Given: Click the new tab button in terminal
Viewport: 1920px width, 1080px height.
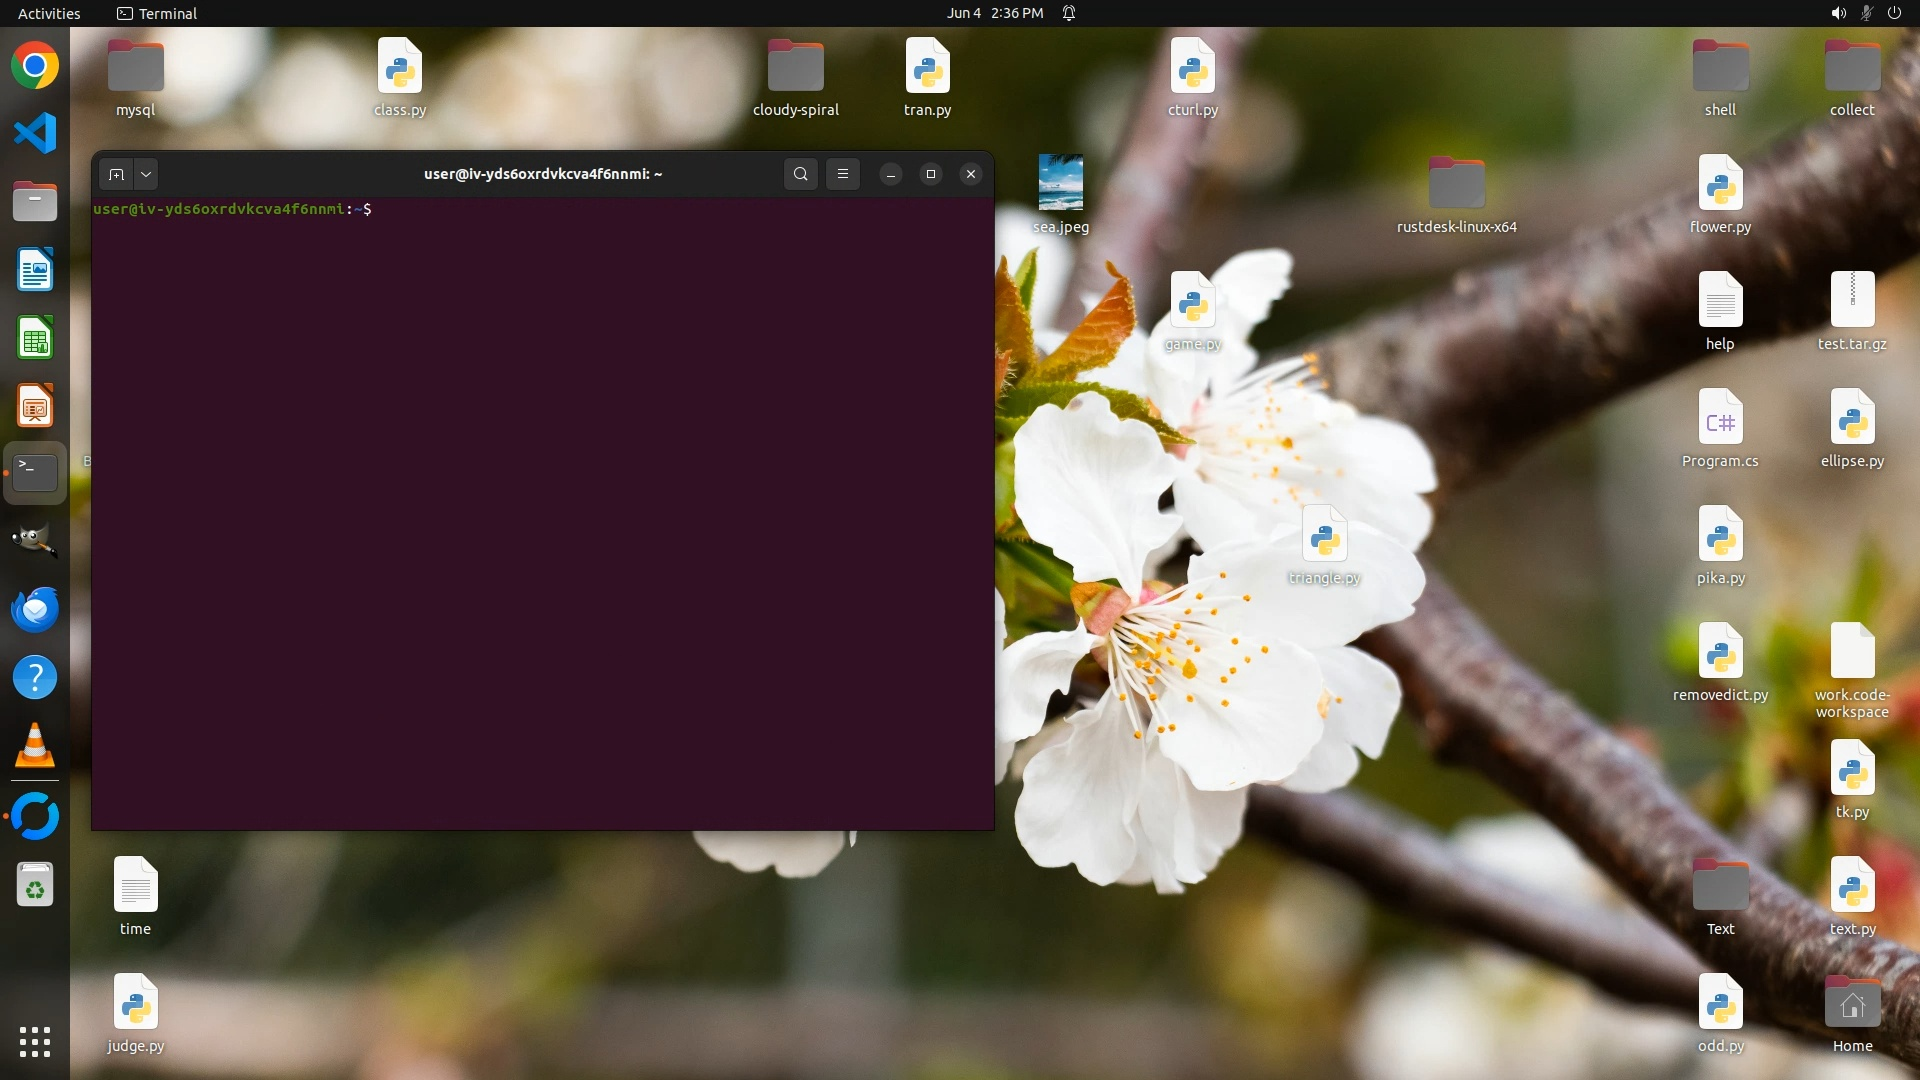Looking at the screenshot, I should [116, 174].
